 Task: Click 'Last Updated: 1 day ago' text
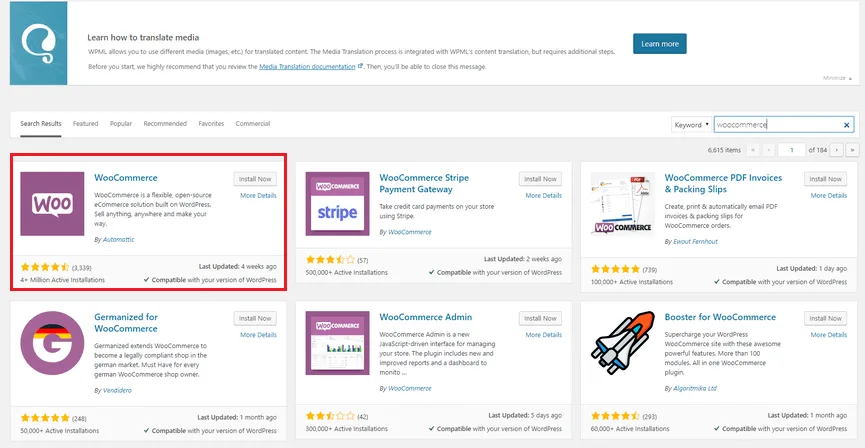click(811, 269)
